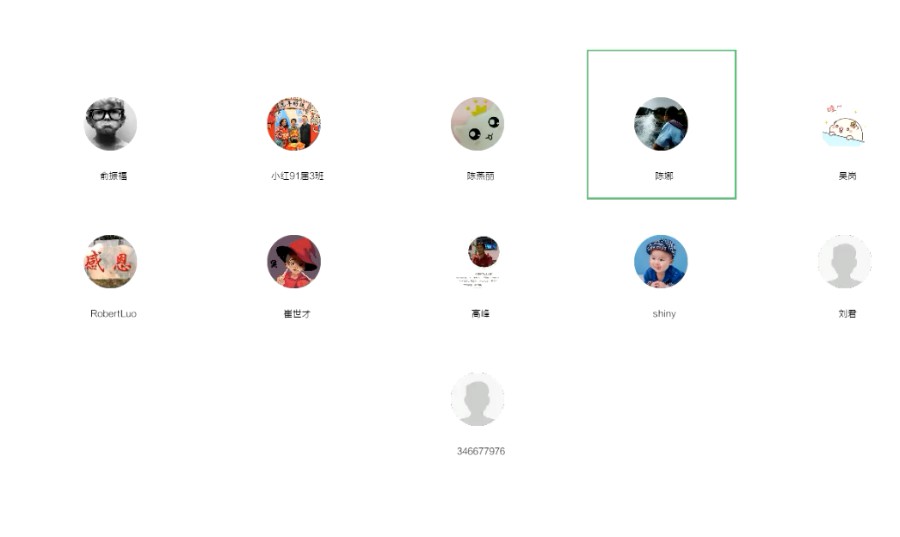Image resolution: width=900 pixels, height=537 pixels.
Task: Click the name under the glasses boy avatar
Action: pos(114,176)
